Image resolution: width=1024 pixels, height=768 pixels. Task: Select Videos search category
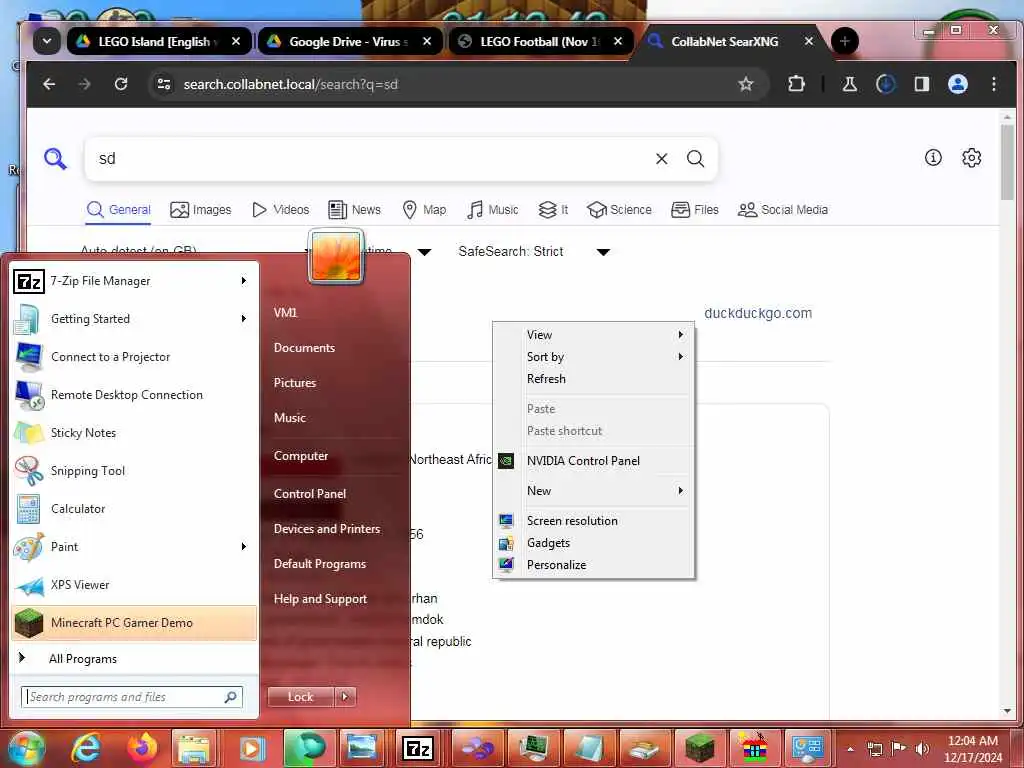[x=281, y=210]
